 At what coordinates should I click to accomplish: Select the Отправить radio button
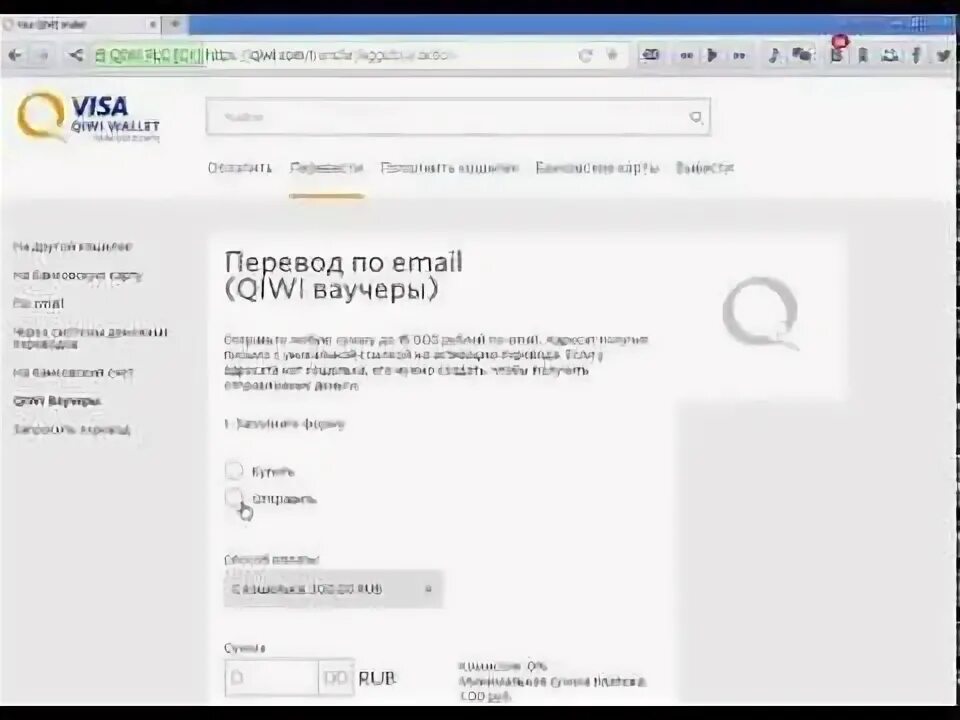click(x=234, y=498)
